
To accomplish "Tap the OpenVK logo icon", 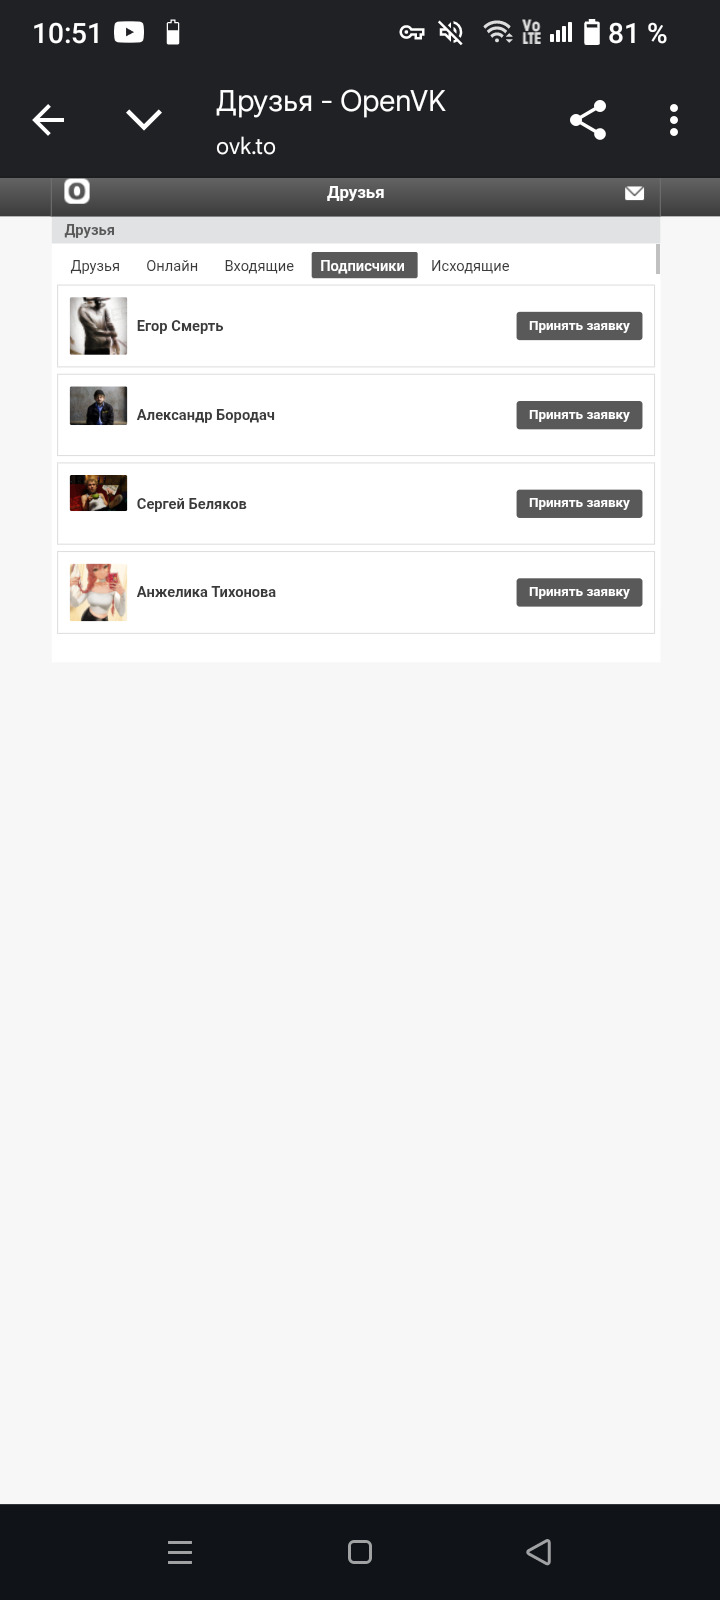I will [77, 191].
